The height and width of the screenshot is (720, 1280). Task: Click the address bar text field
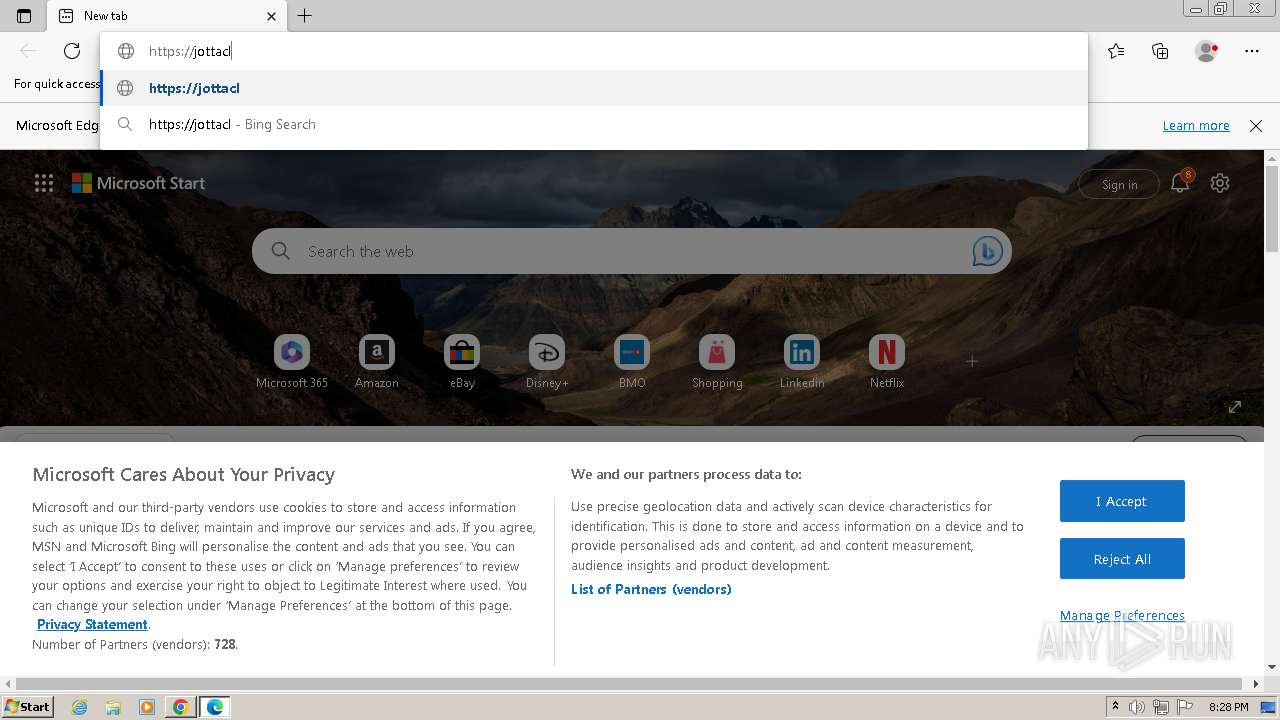click(594, 51)
